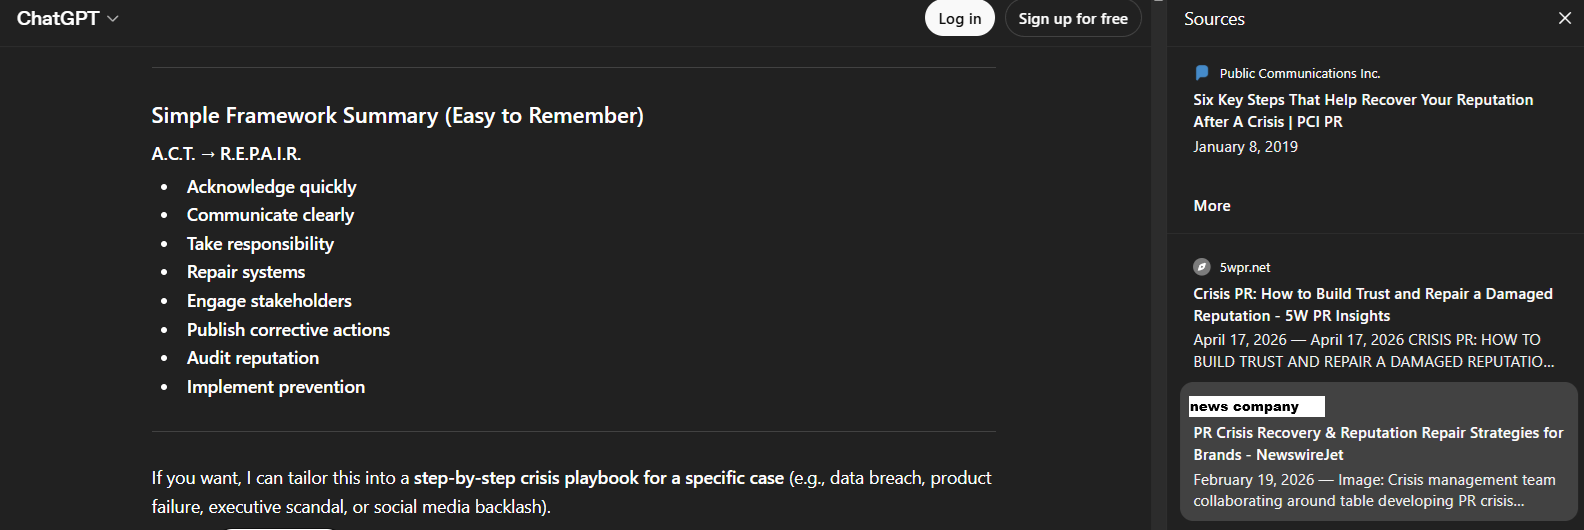Viewport: 1584px width, 530px height.
Task: Click the 5wpr.net compass favicon
Action: coord(1202,267)
